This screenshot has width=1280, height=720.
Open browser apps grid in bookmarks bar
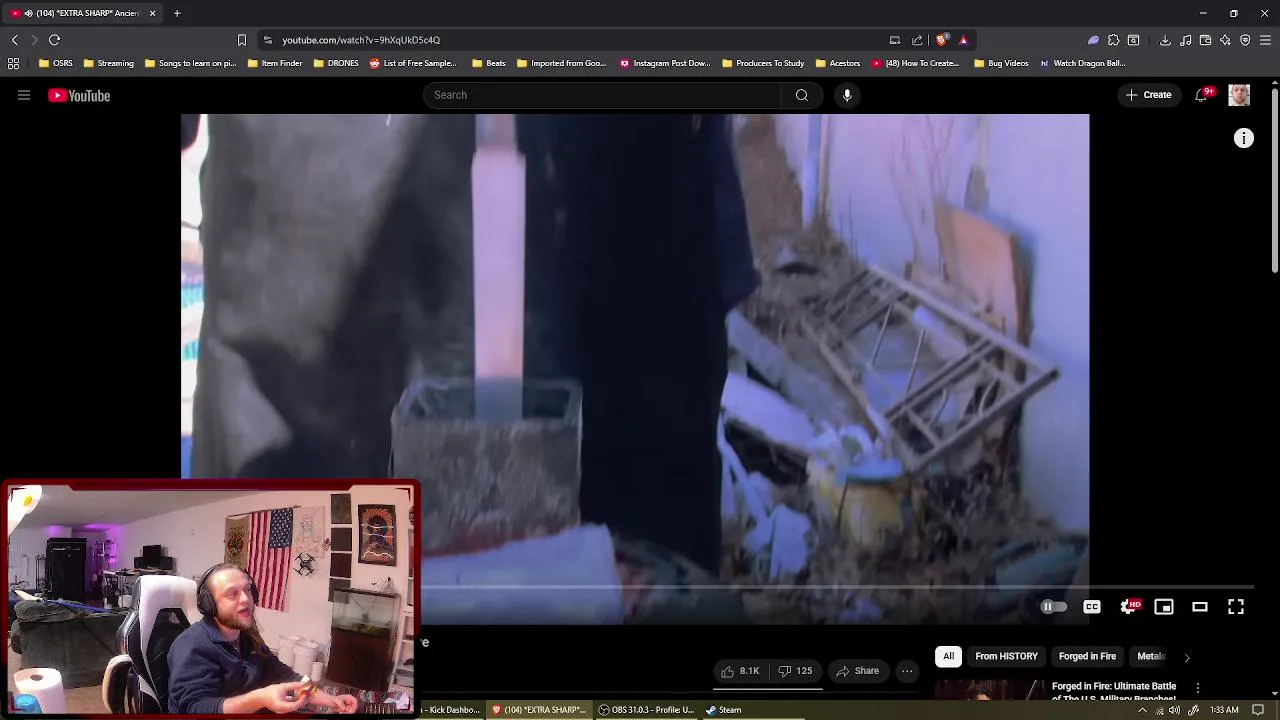(x=14, y=63)
